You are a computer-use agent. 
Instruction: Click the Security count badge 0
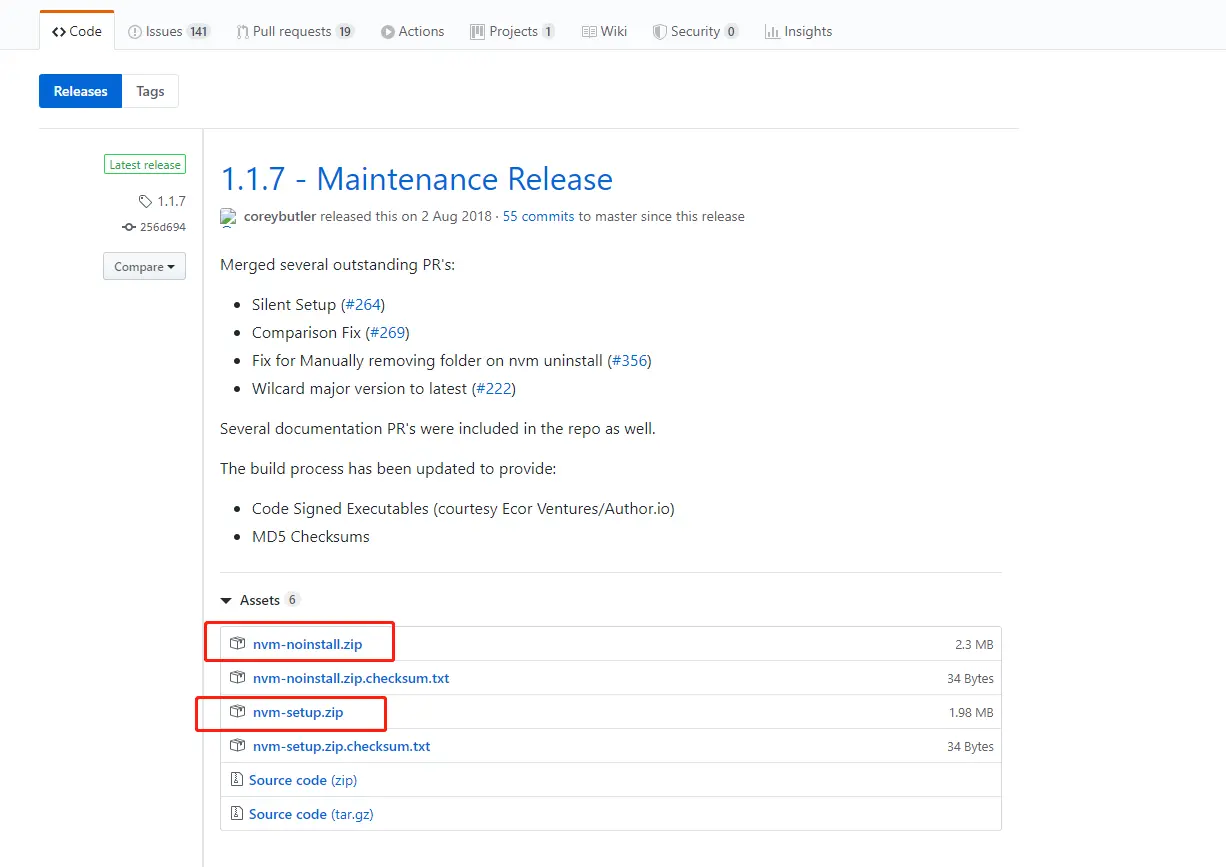point(731,31)
